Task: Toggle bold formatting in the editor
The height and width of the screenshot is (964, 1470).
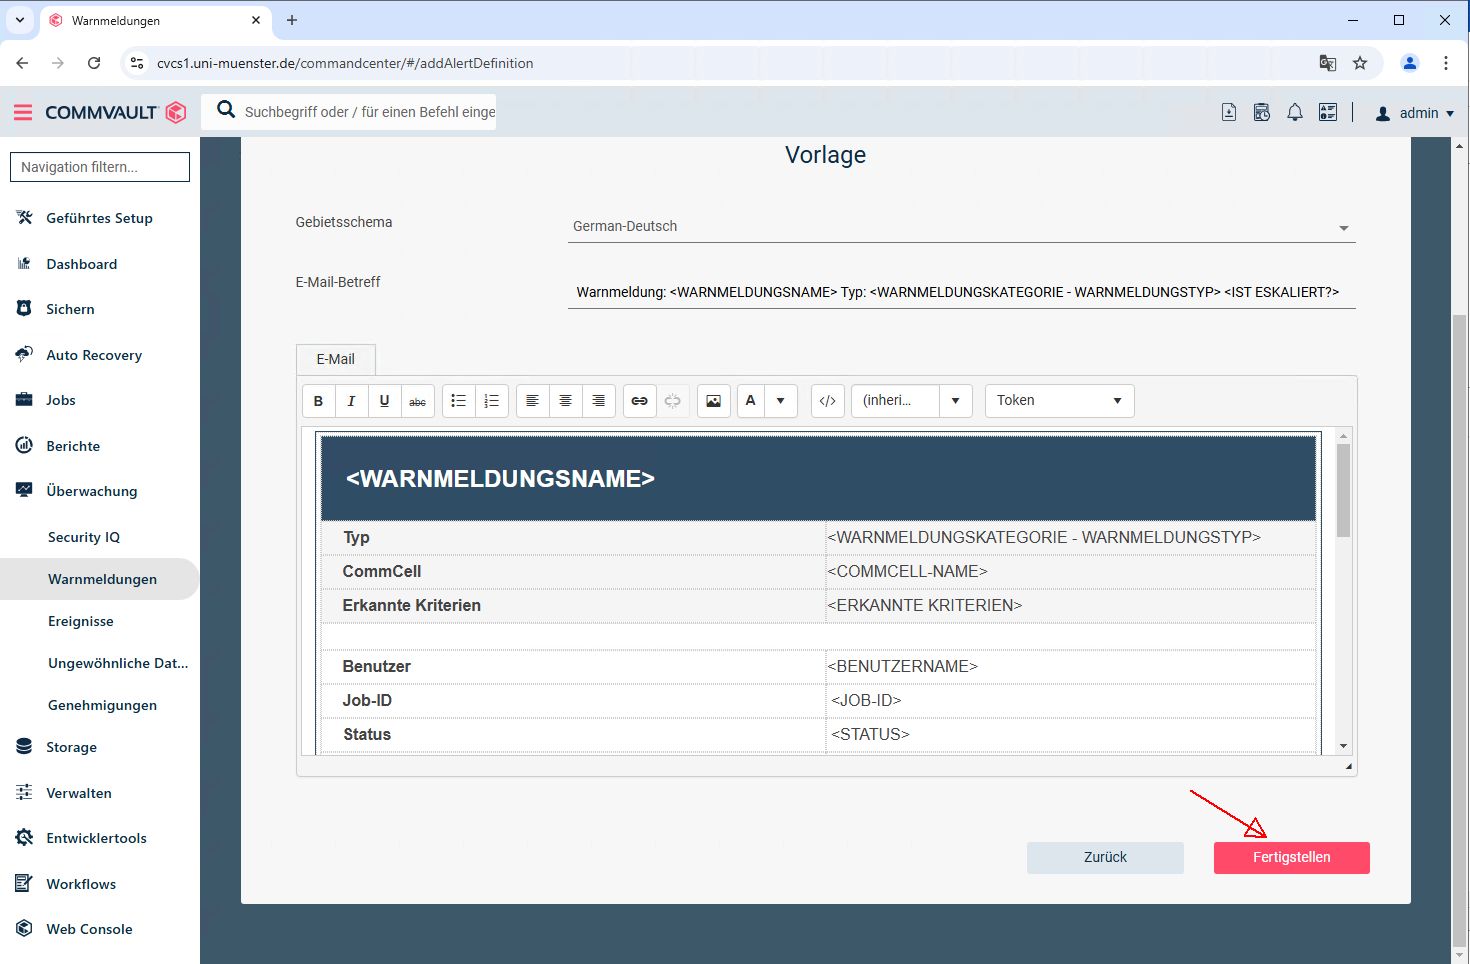Action: (x=318, y=401)
